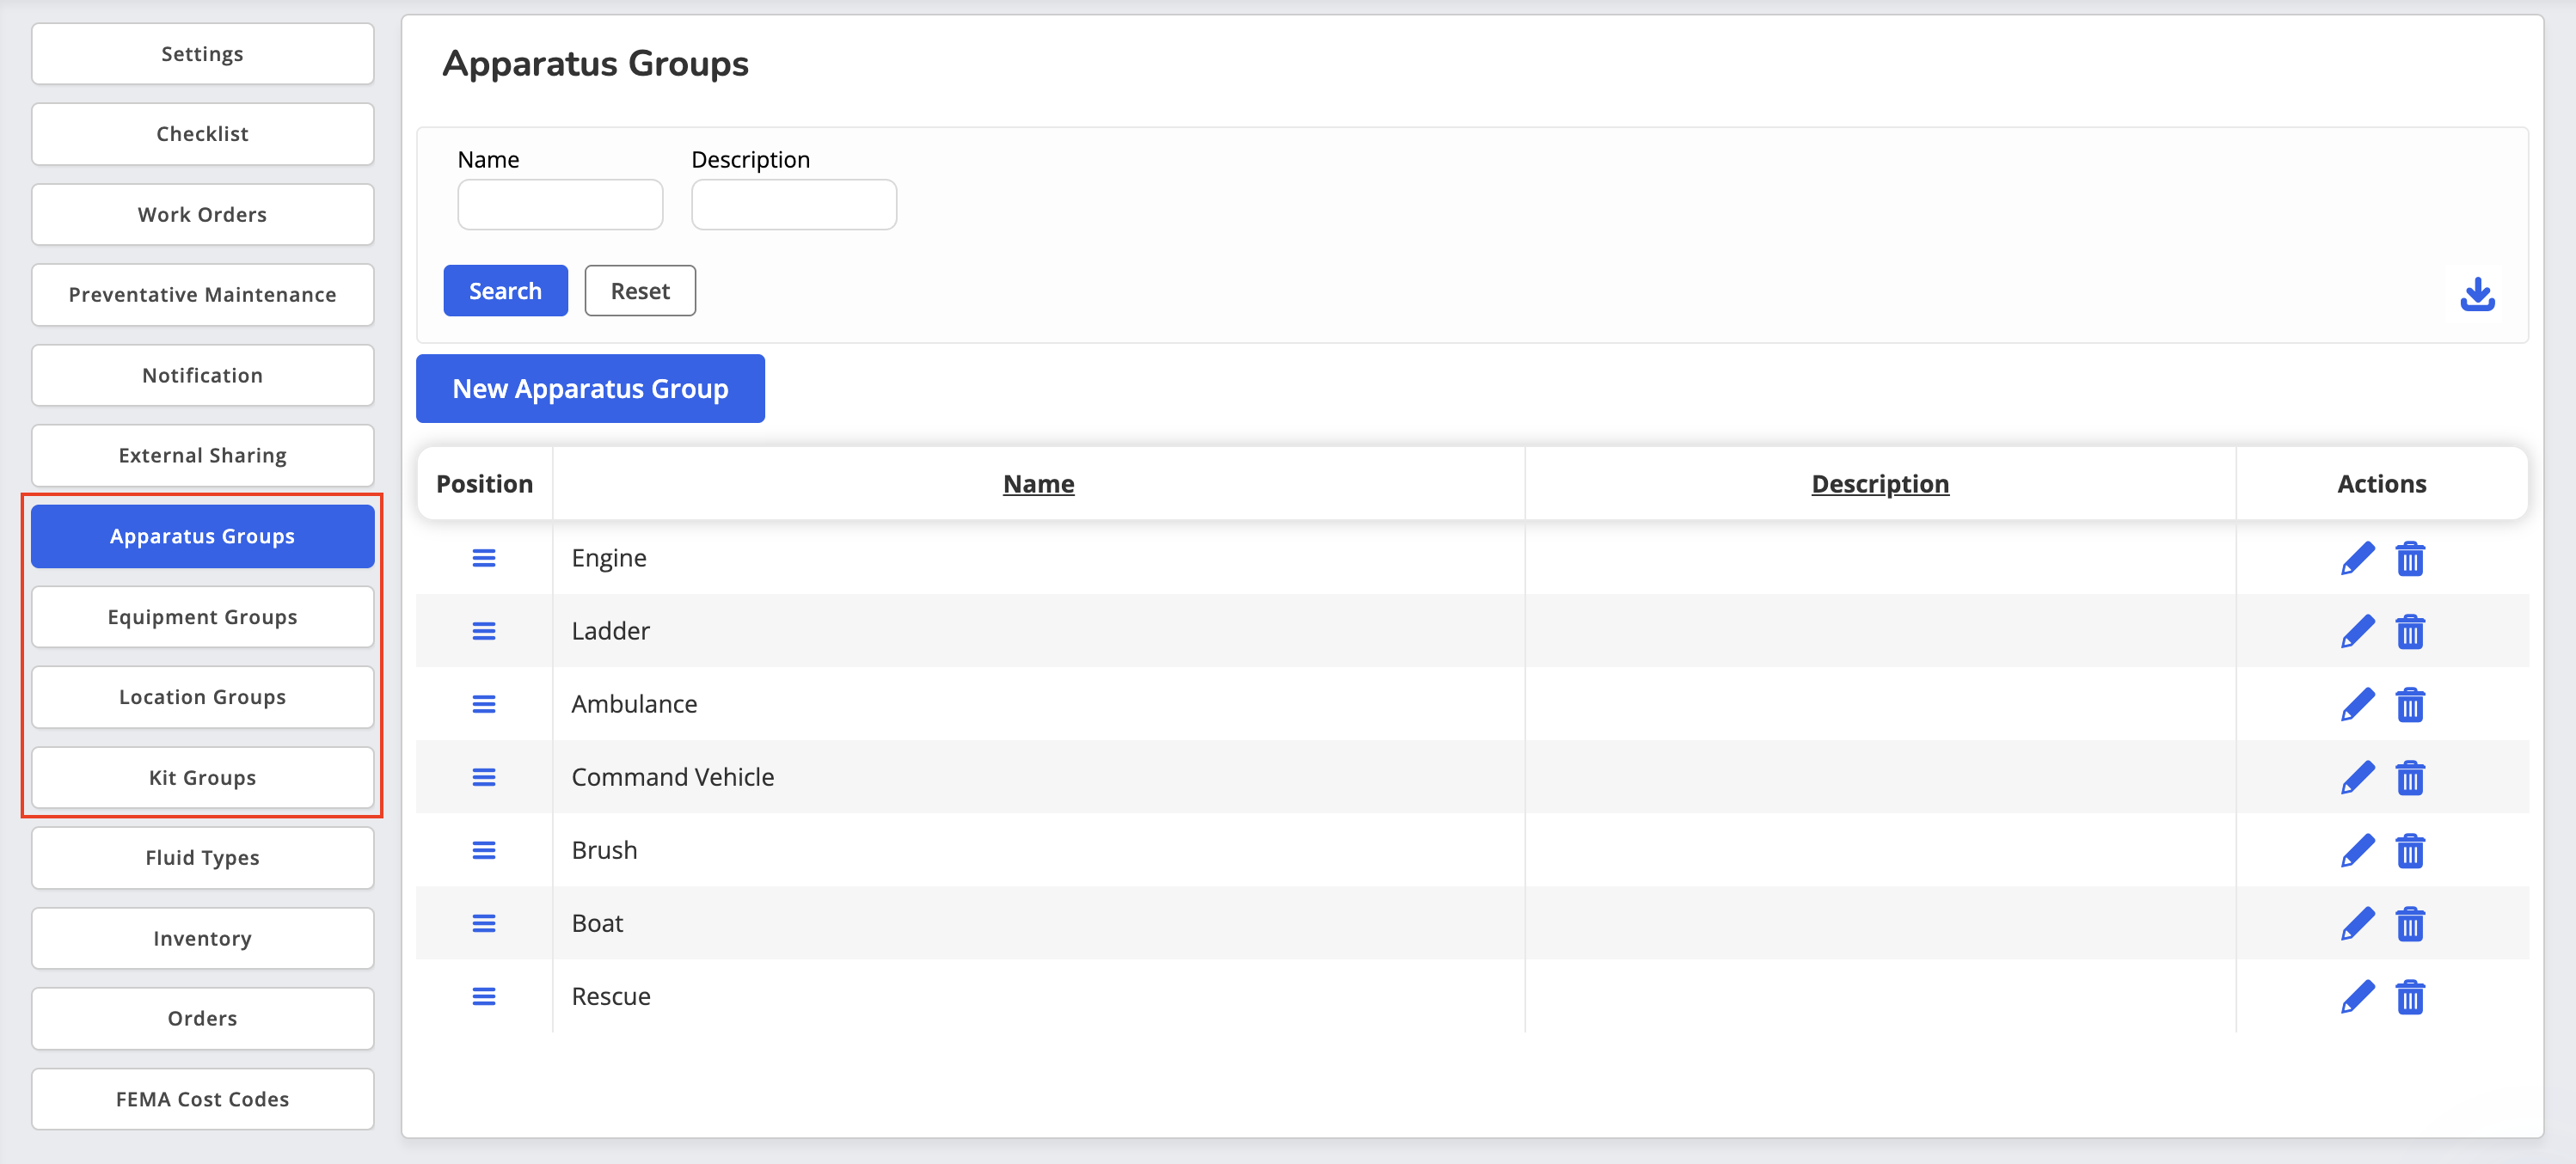
Task: Delete the Ladder apparatus group
Action: click(2410, 631)
